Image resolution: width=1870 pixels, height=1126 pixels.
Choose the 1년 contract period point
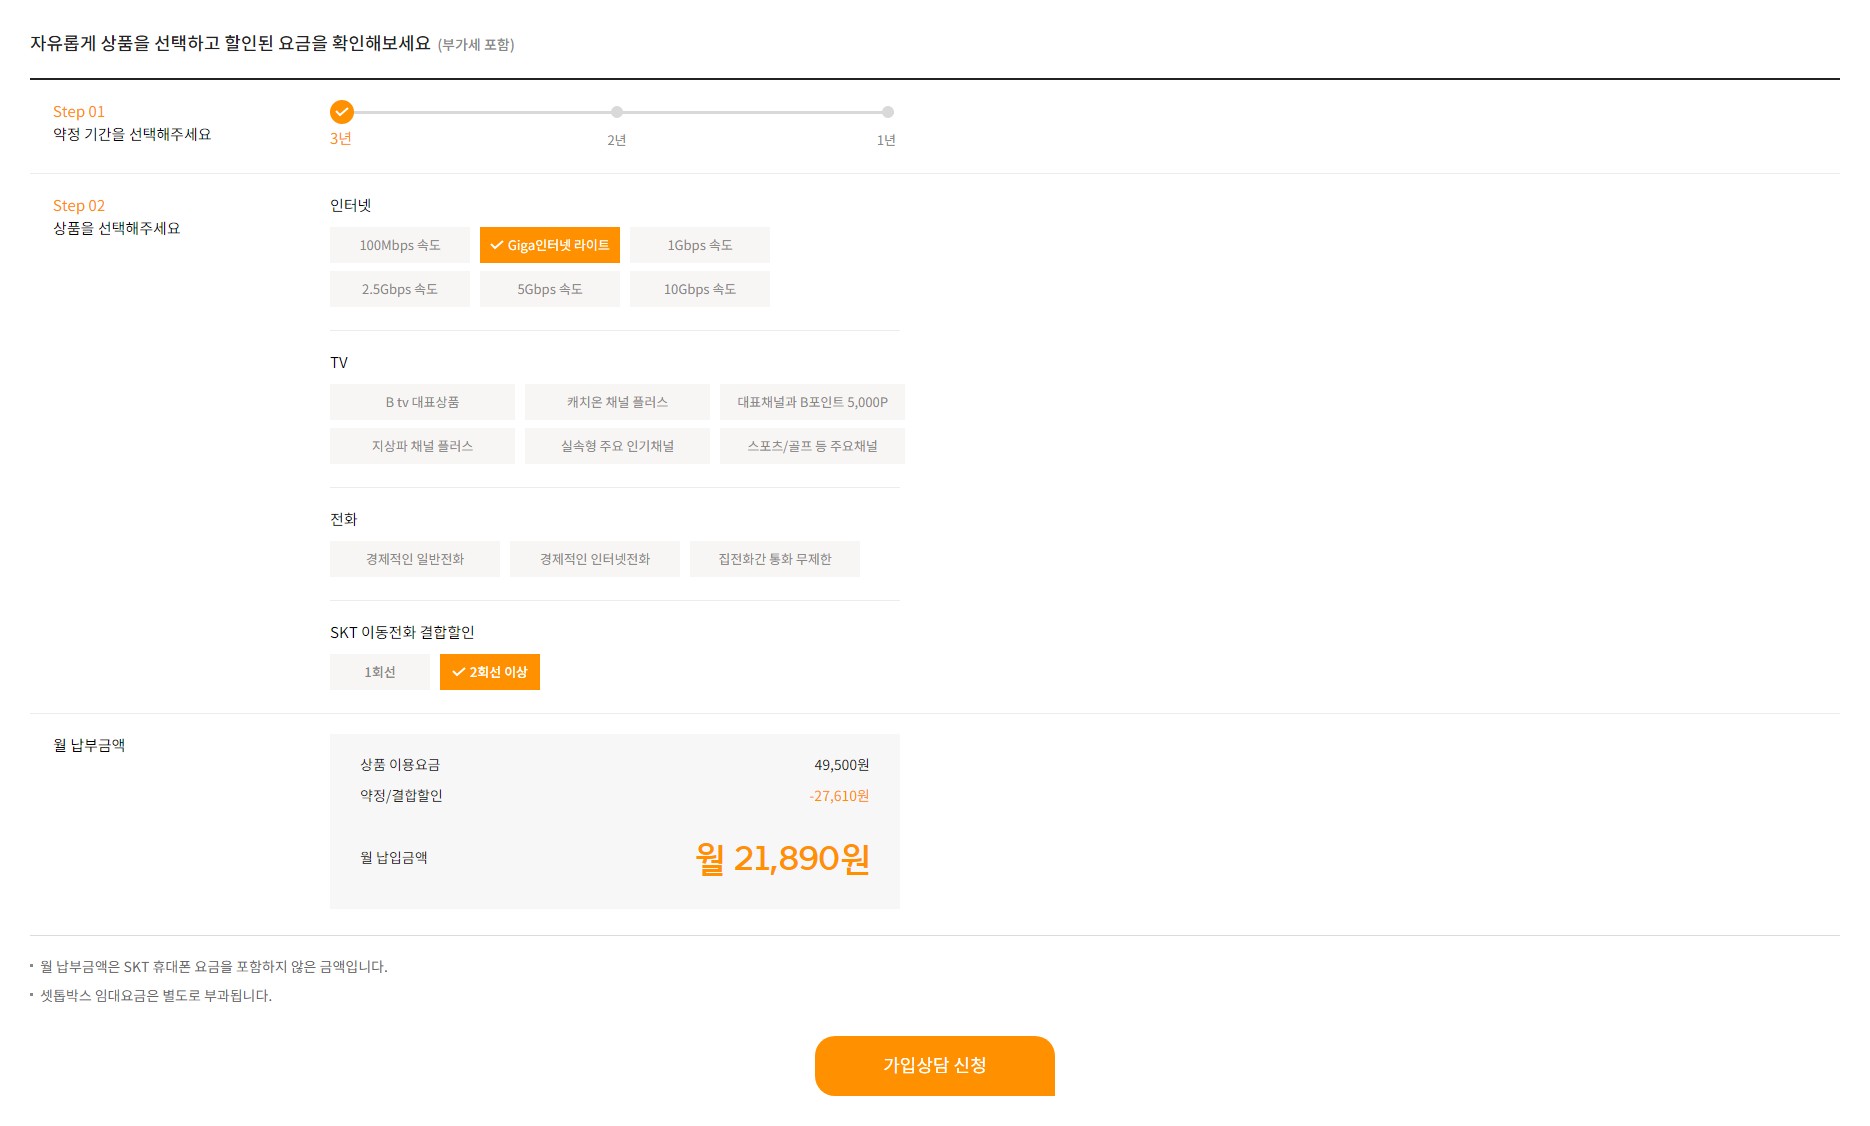pos(887,112)
